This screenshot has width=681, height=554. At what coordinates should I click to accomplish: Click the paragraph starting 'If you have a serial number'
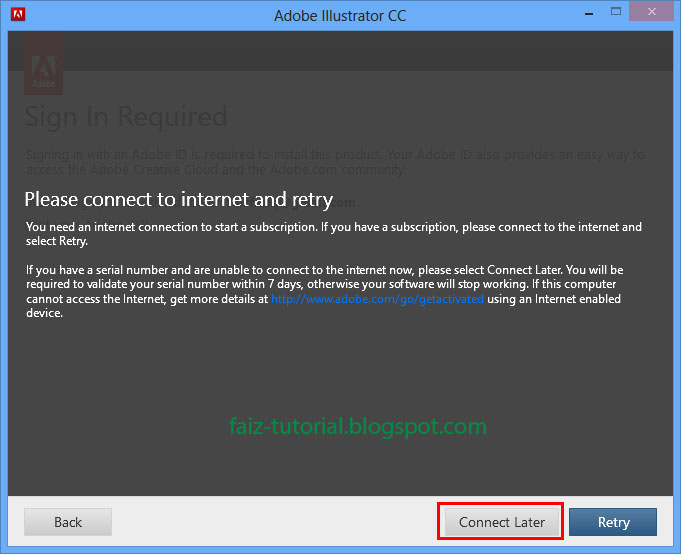coord(324,291)
